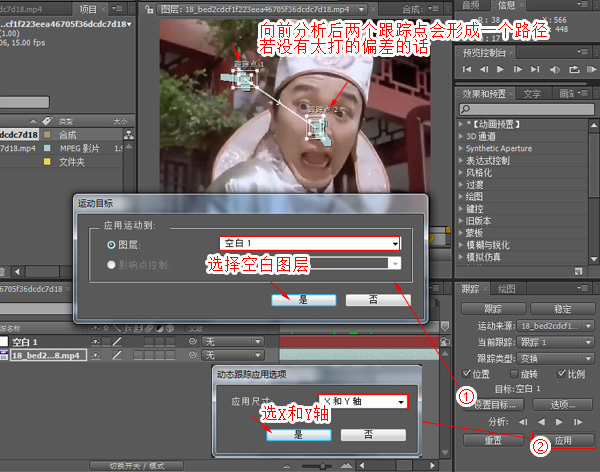Image resolution: width=600 pixels, height=472 pixels.
Task: Mute audio using the speaker icon
Action: pyautogui.click(x=554, y=69)
